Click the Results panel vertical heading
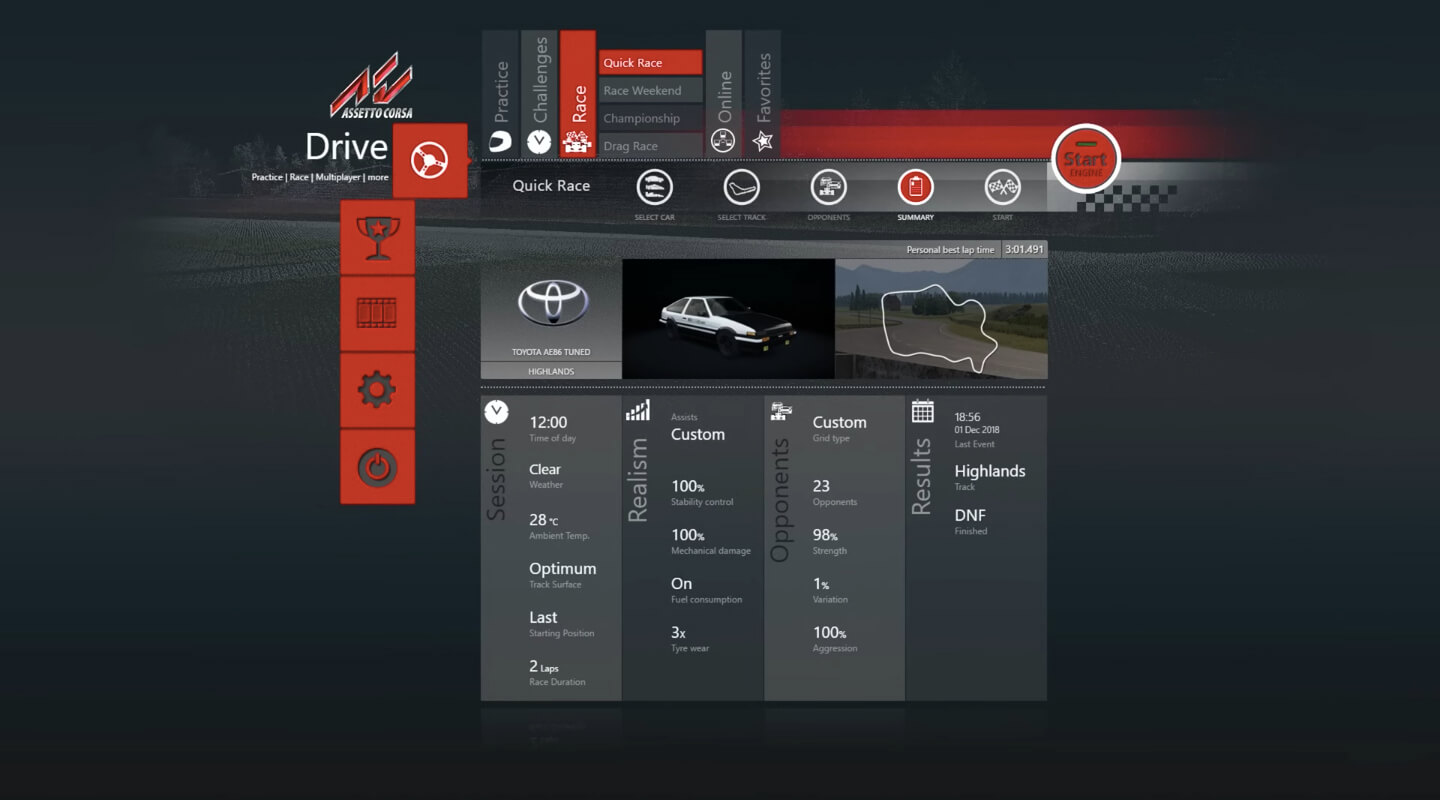 [x=921, y=476]
